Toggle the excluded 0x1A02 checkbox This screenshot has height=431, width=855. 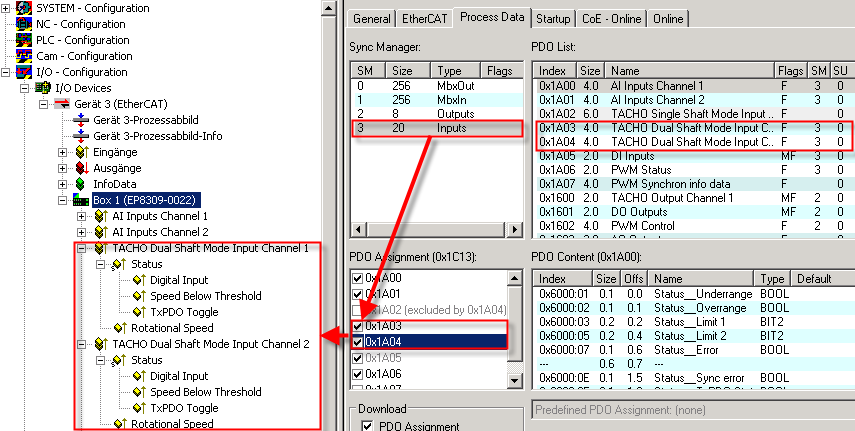(358, 310)
